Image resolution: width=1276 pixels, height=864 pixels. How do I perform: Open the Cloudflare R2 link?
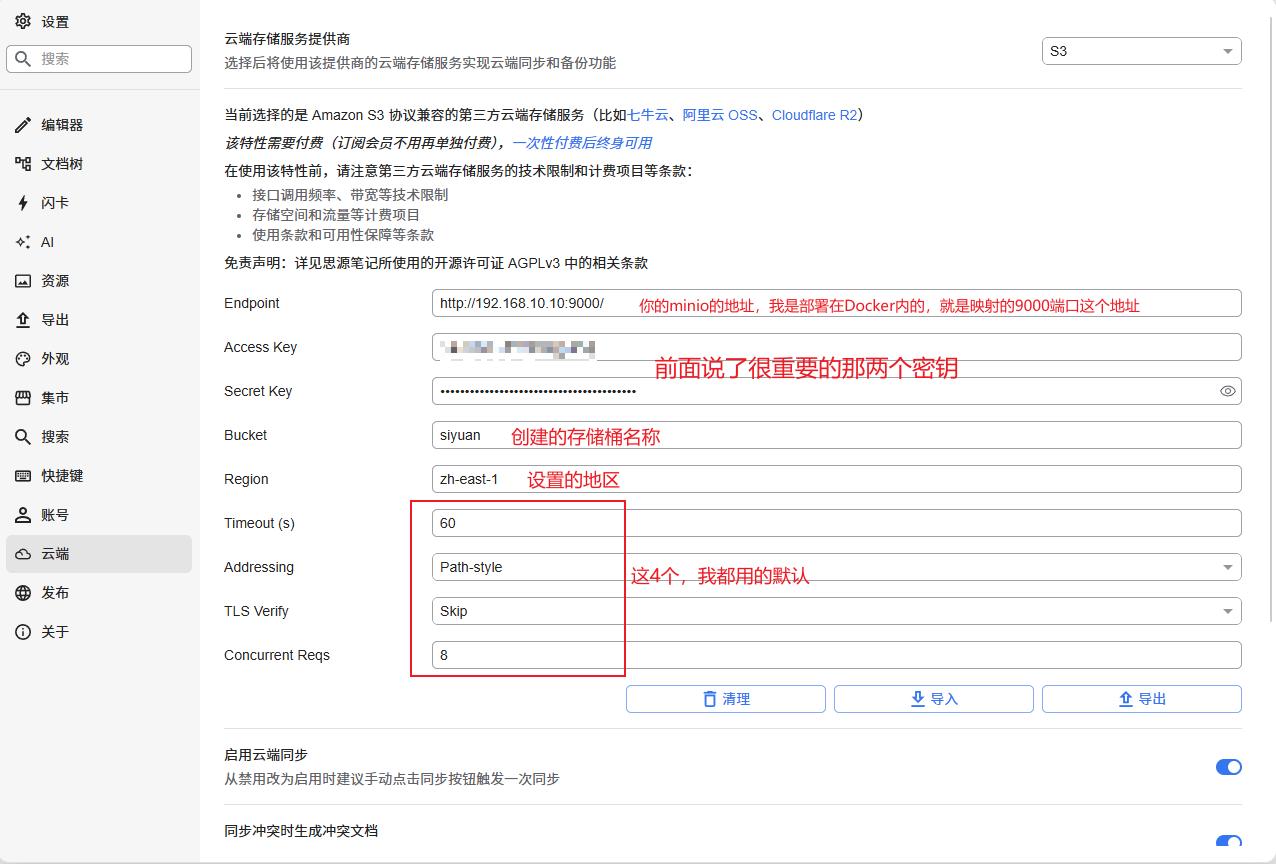(x=814, y=115)
